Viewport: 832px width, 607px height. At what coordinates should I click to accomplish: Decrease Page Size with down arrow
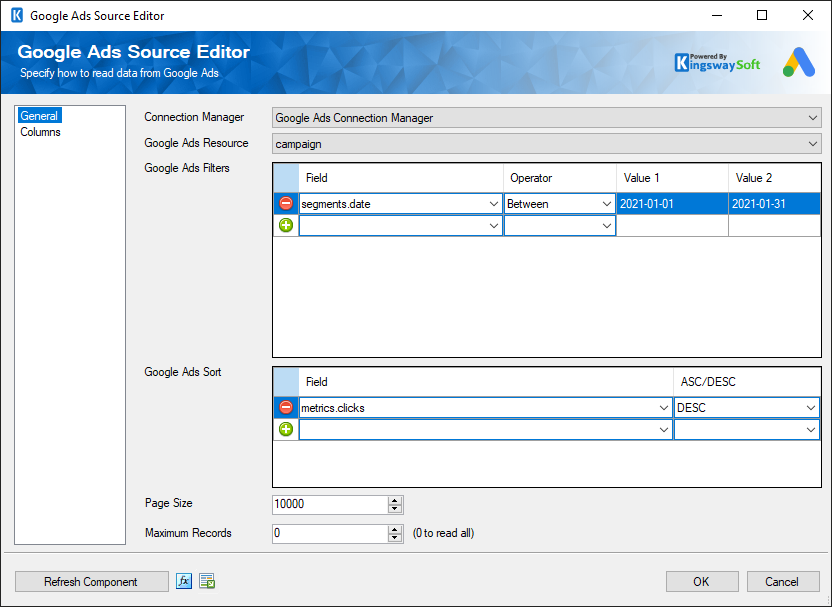tap(395, 509)
